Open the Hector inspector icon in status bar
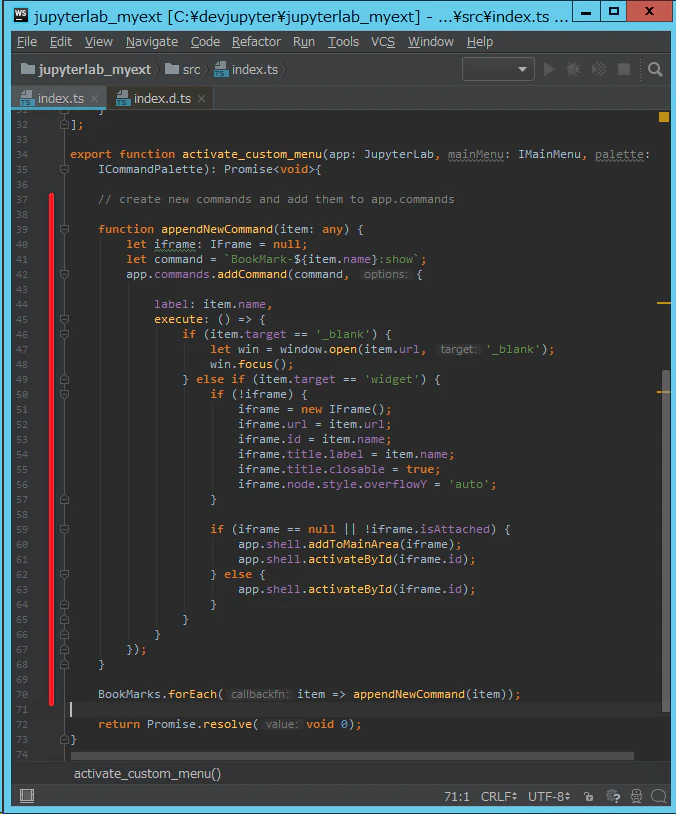 tap(637, 796)
